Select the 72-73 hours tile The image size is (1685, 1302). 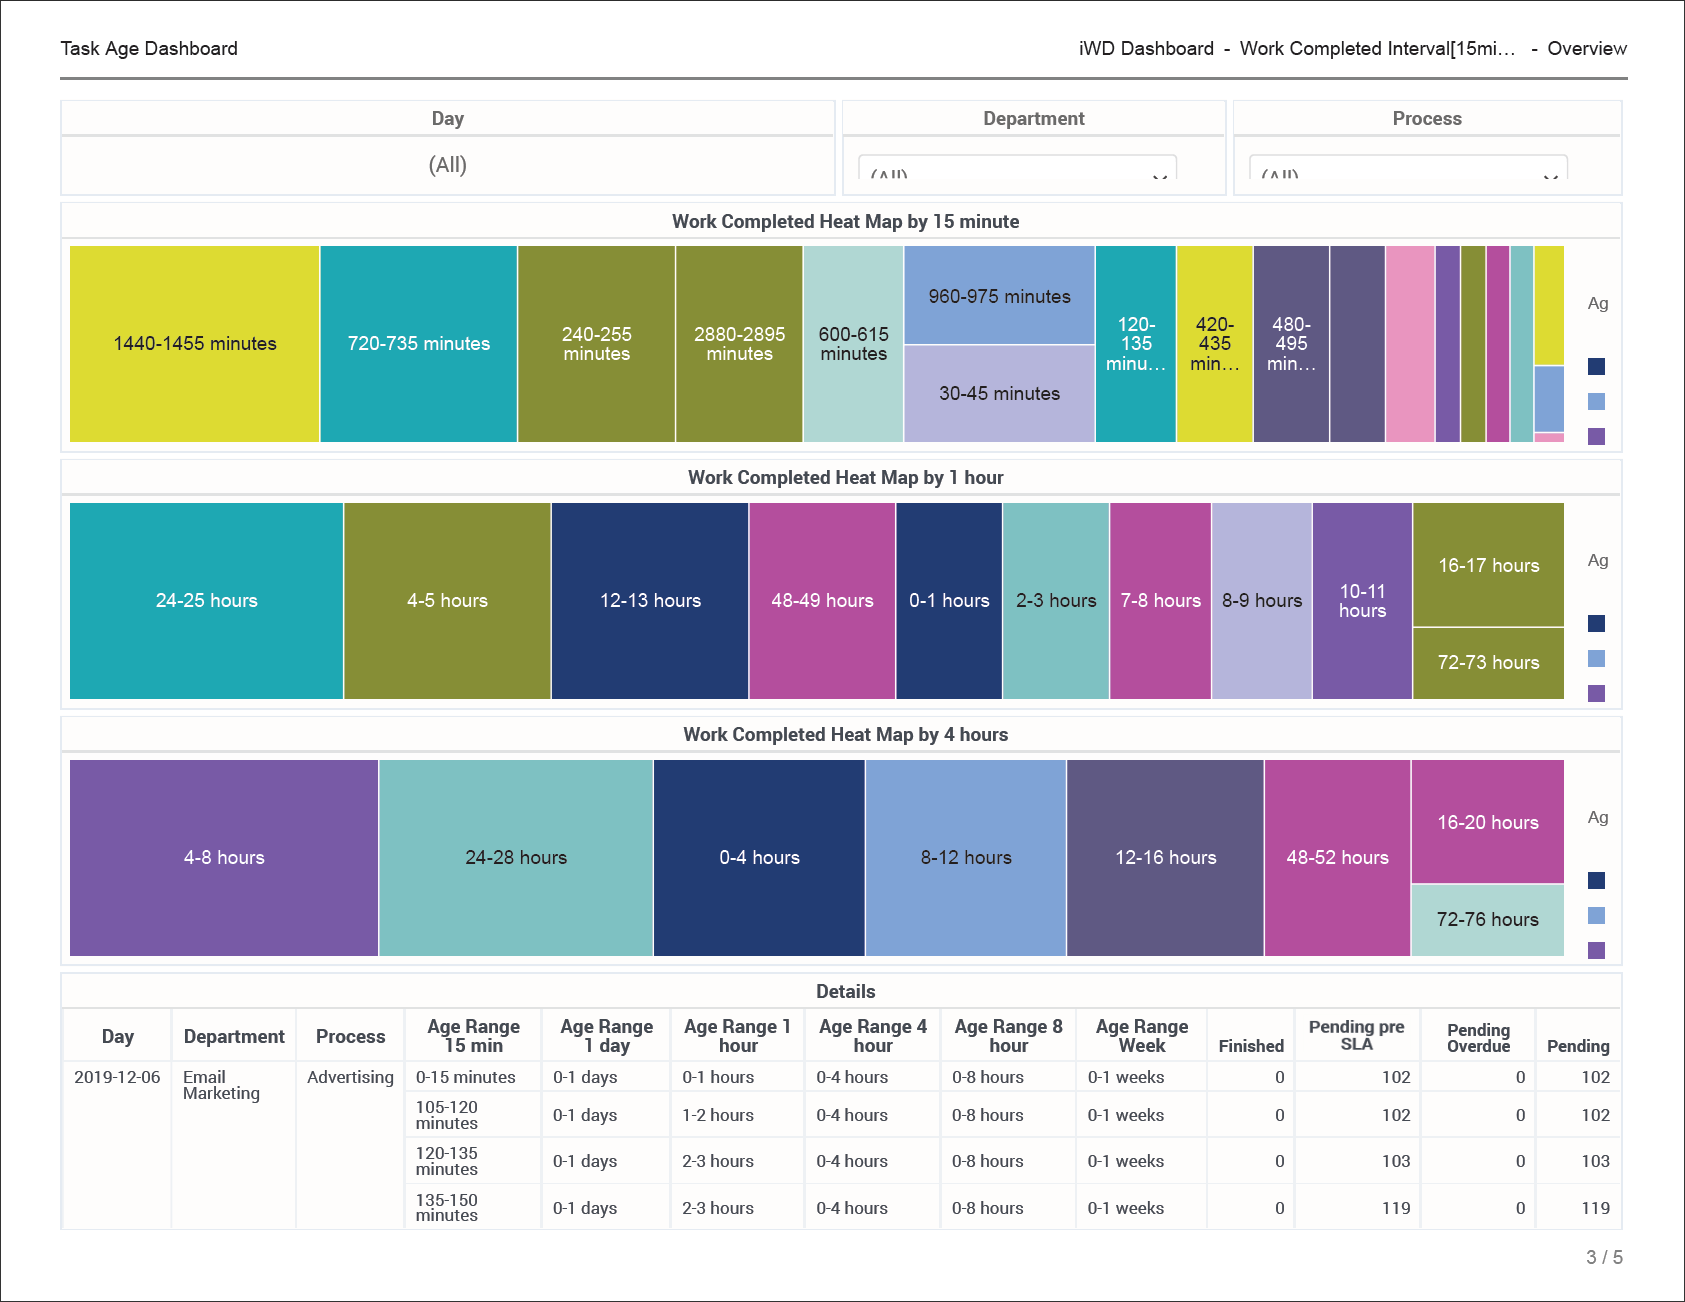point(1487,662)
